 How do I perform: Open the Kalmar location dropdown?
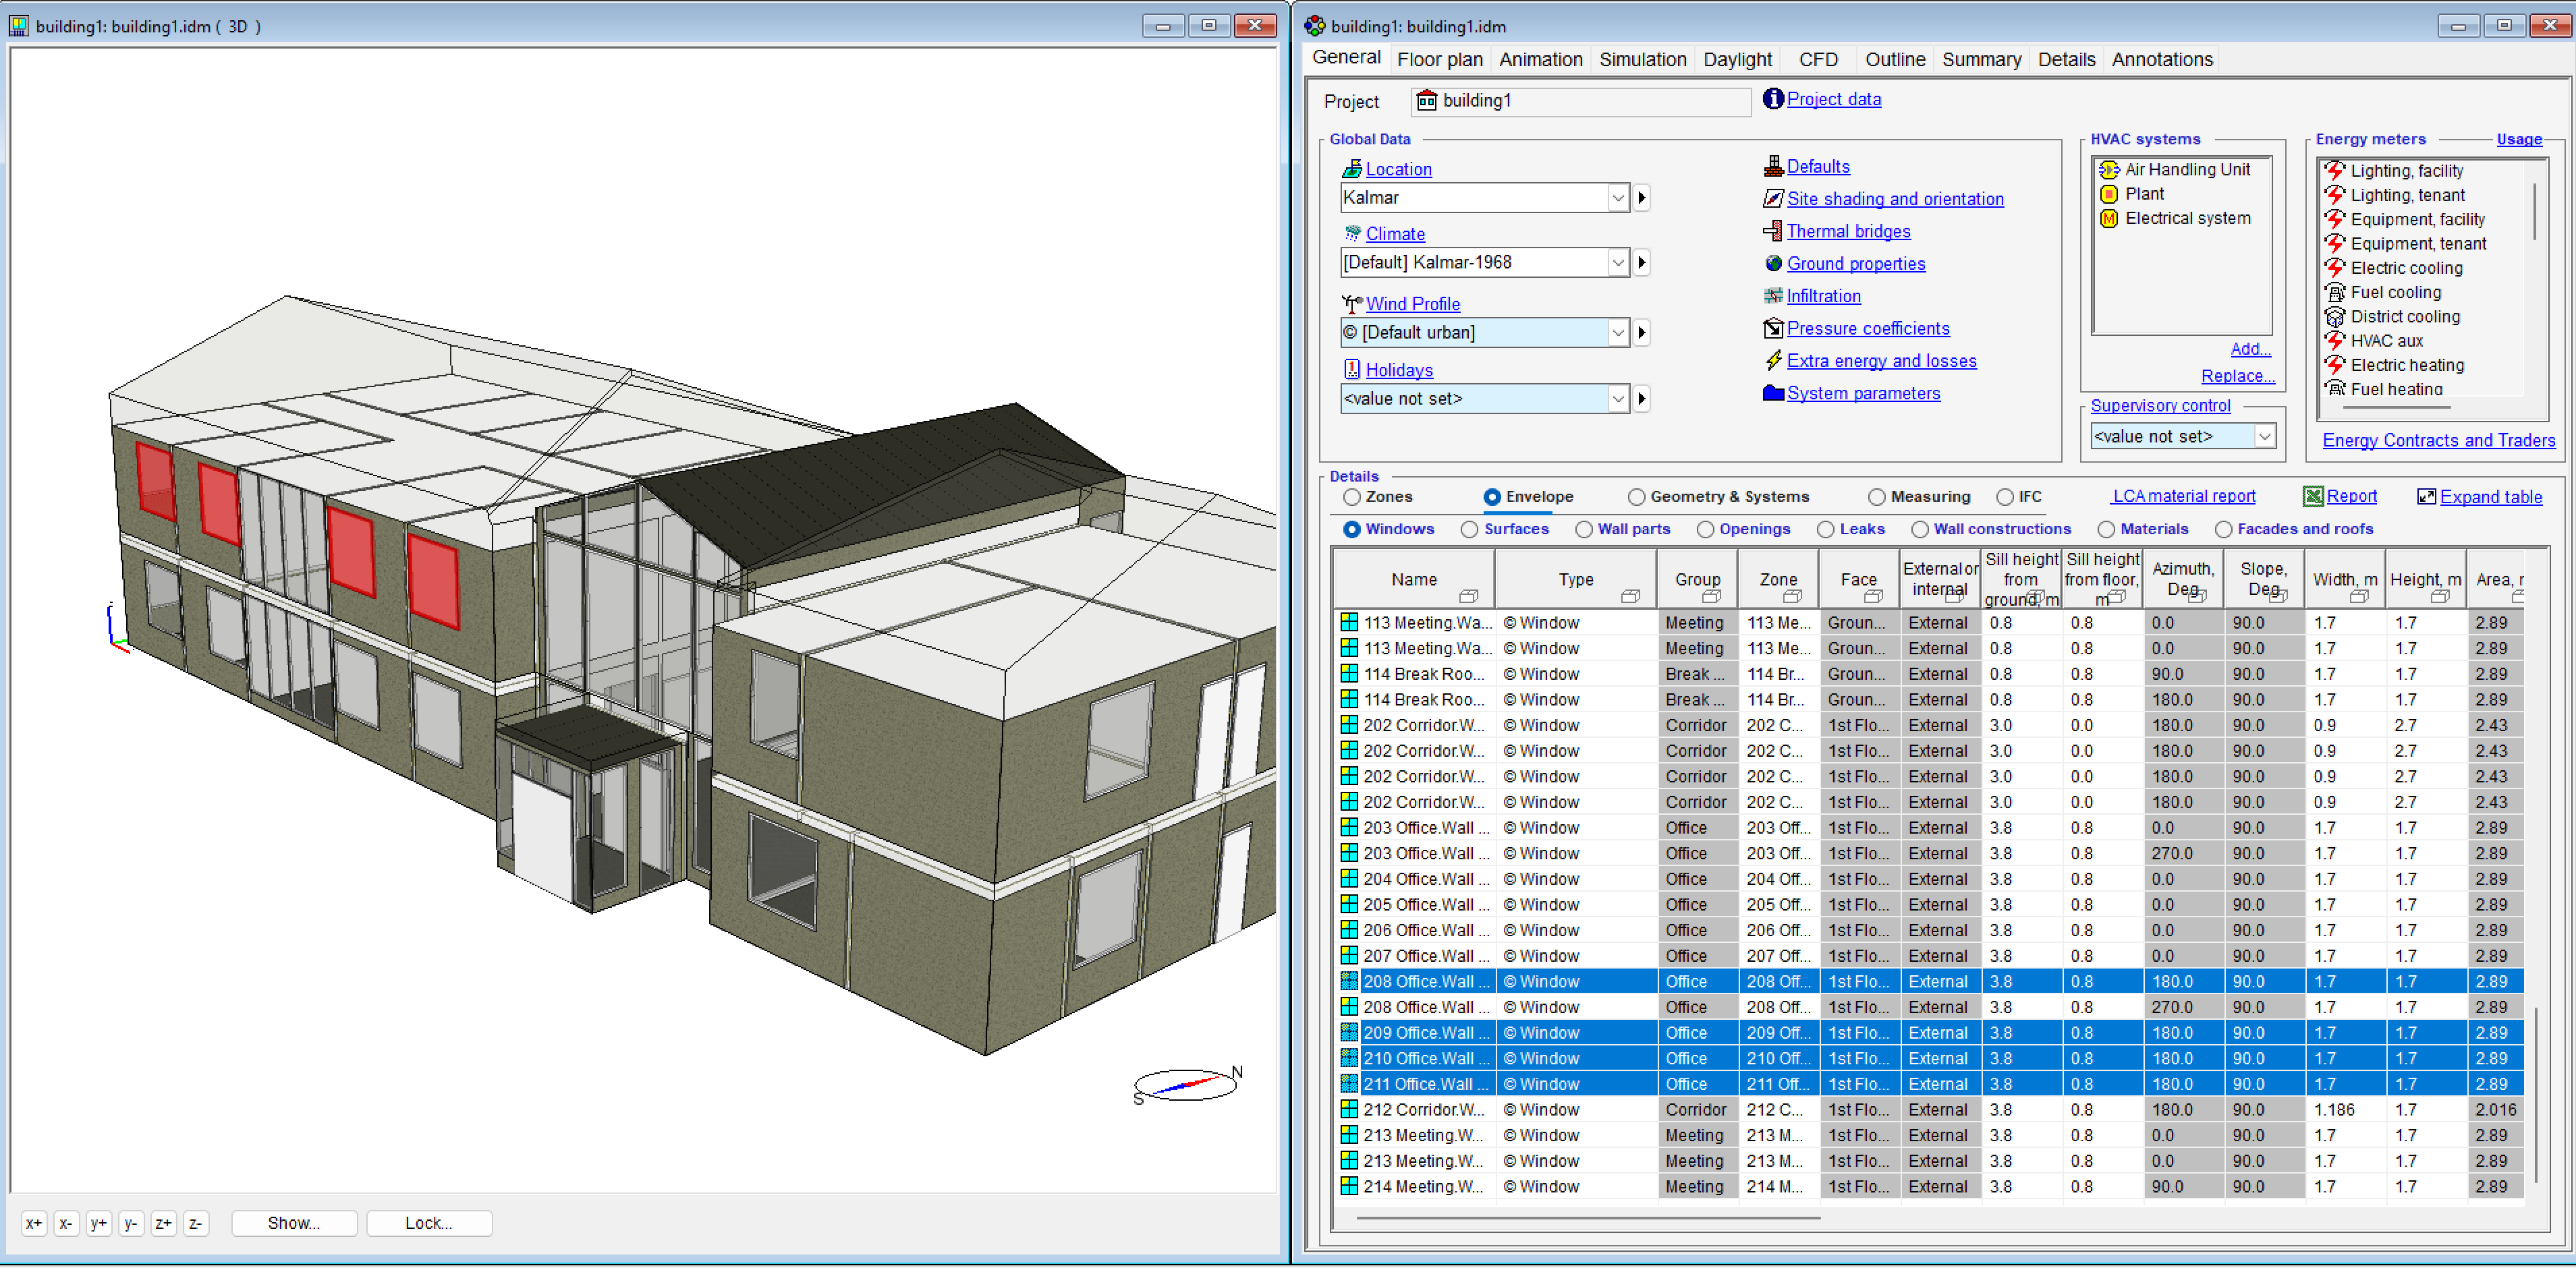coord(1617,198)
